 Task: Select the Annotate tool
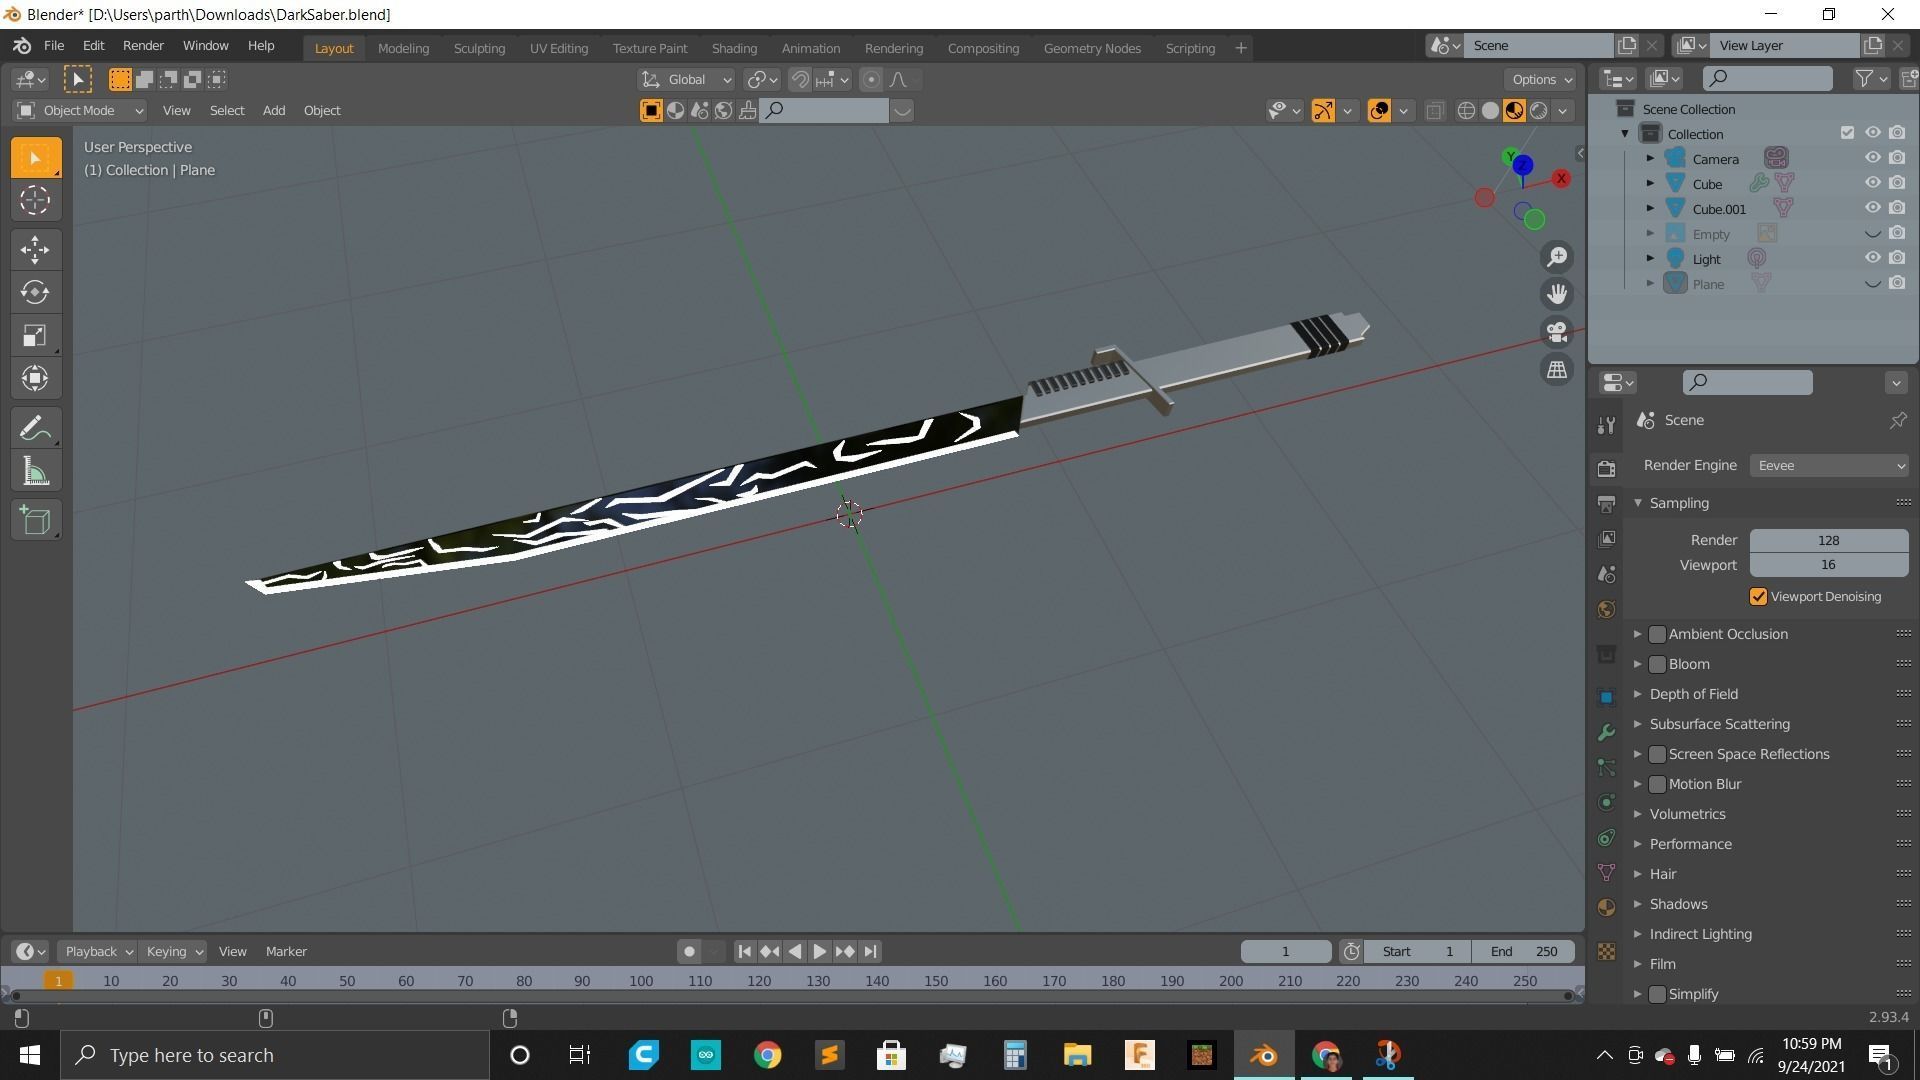(35, 428)
